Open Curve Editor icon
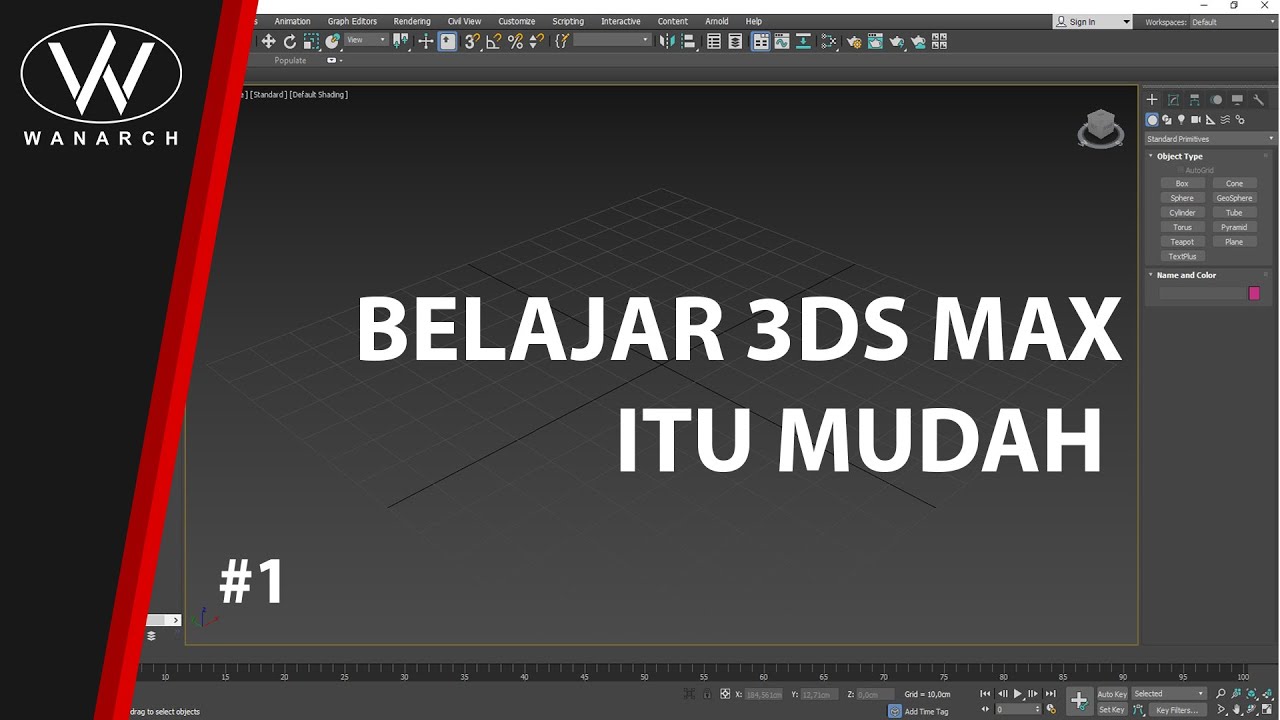 [782, 41]
